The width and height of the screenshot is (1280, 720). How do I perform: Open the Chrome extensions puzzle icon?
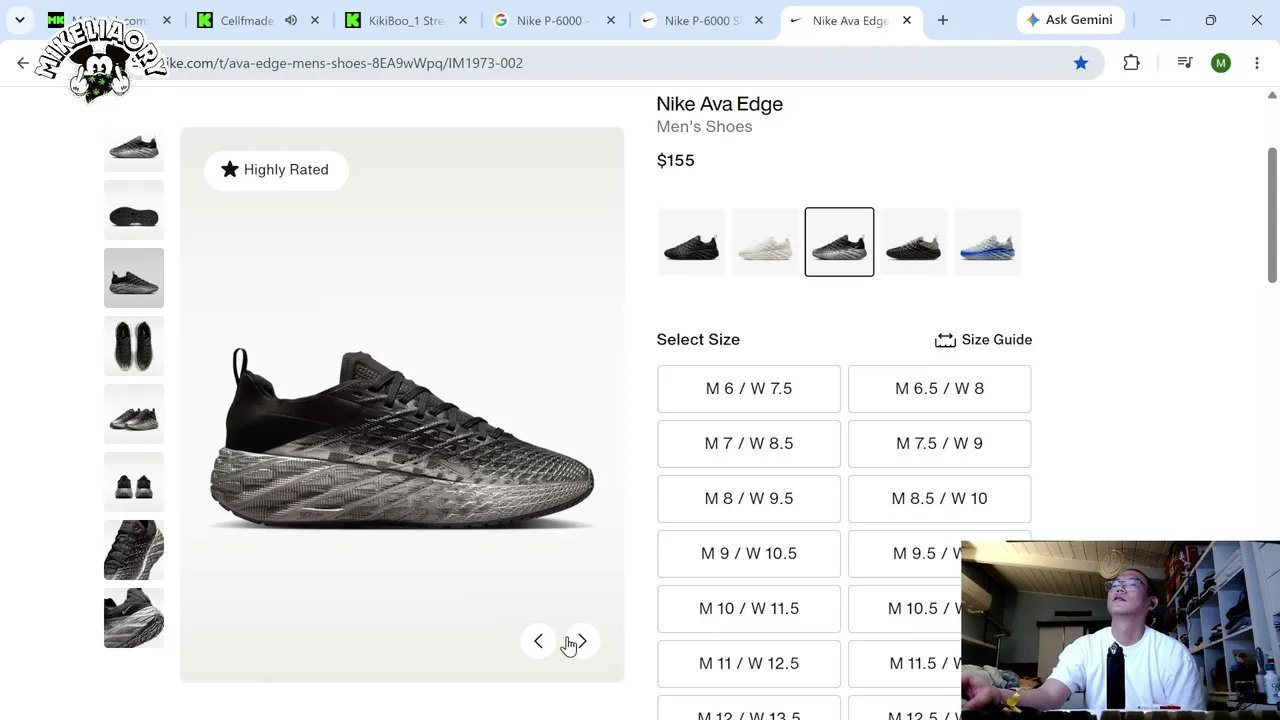(x=1131, y=63)
